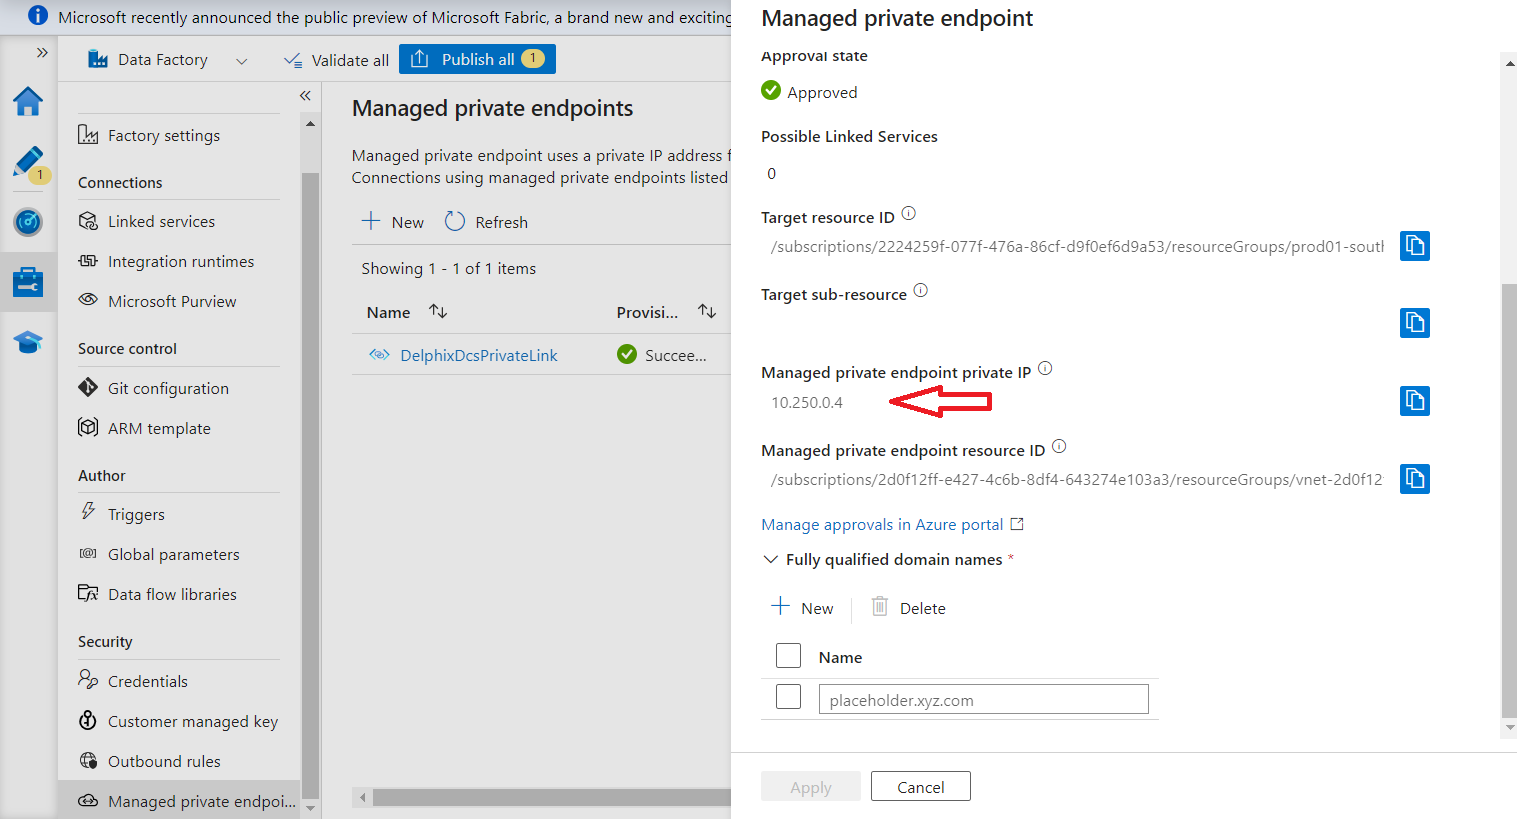
Task: Check the select-all Name header checkbox
Action: point(788,656)
